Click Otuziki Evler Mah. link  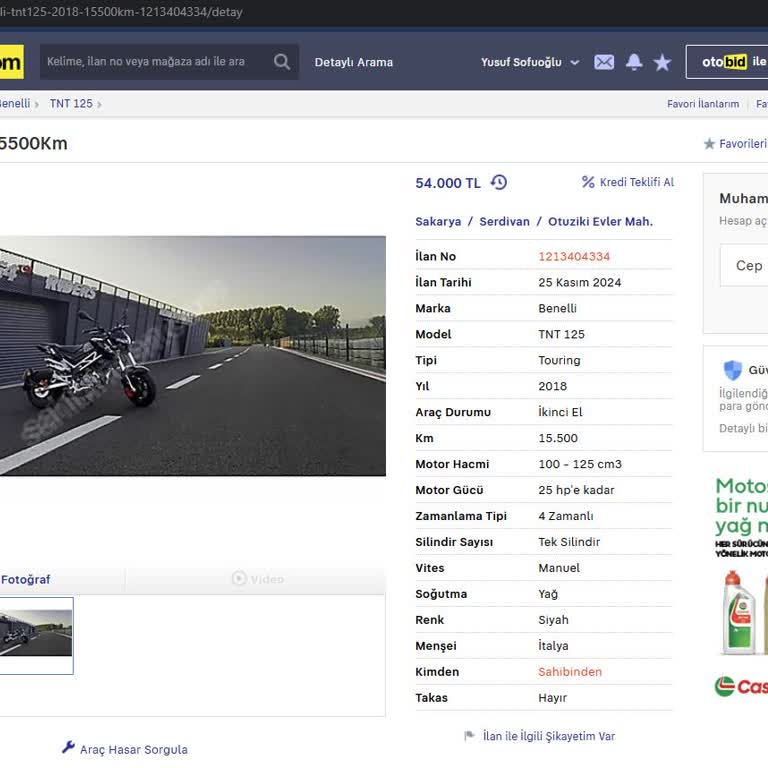(x=600, y=221)
